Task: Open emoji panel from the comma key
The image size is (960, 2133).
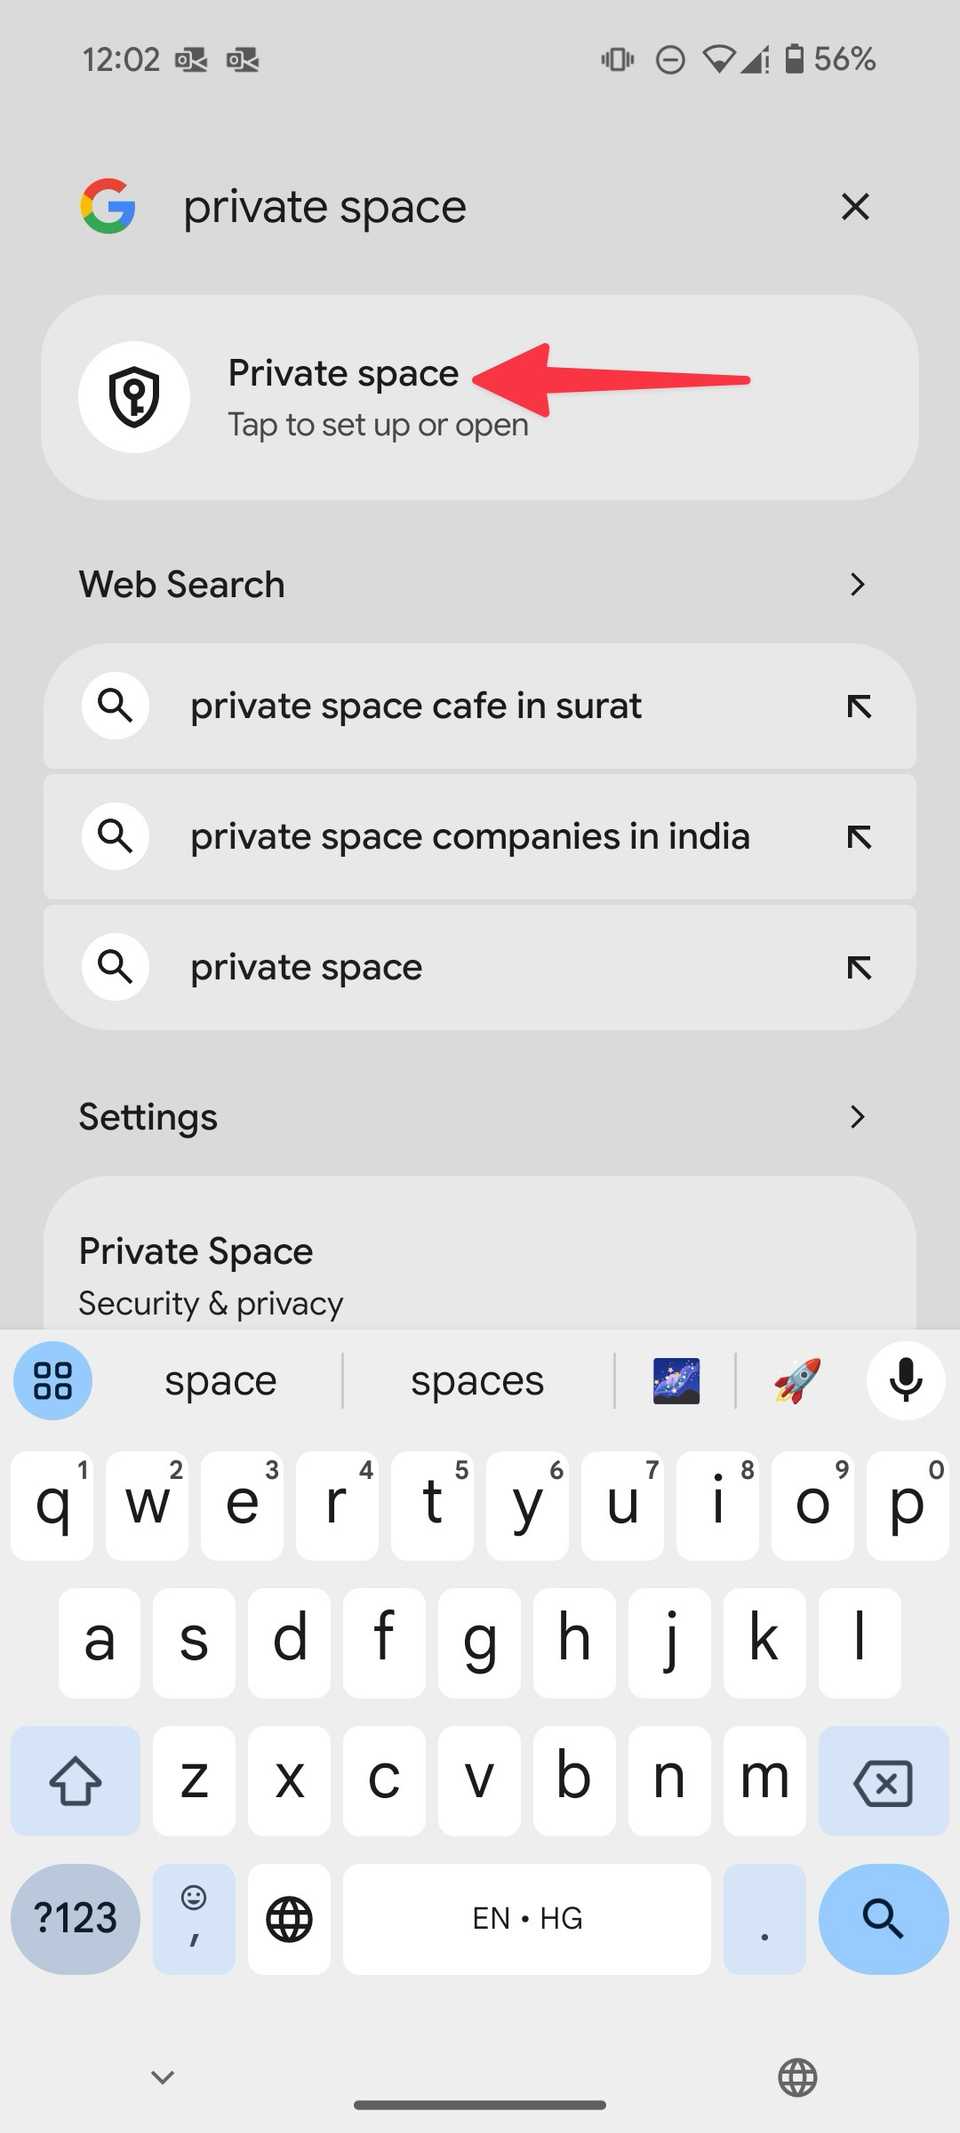Action: 194,1918
